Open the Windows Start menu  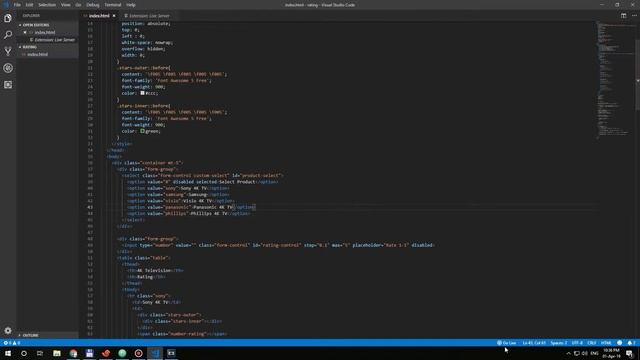click(x=8, y=353)
